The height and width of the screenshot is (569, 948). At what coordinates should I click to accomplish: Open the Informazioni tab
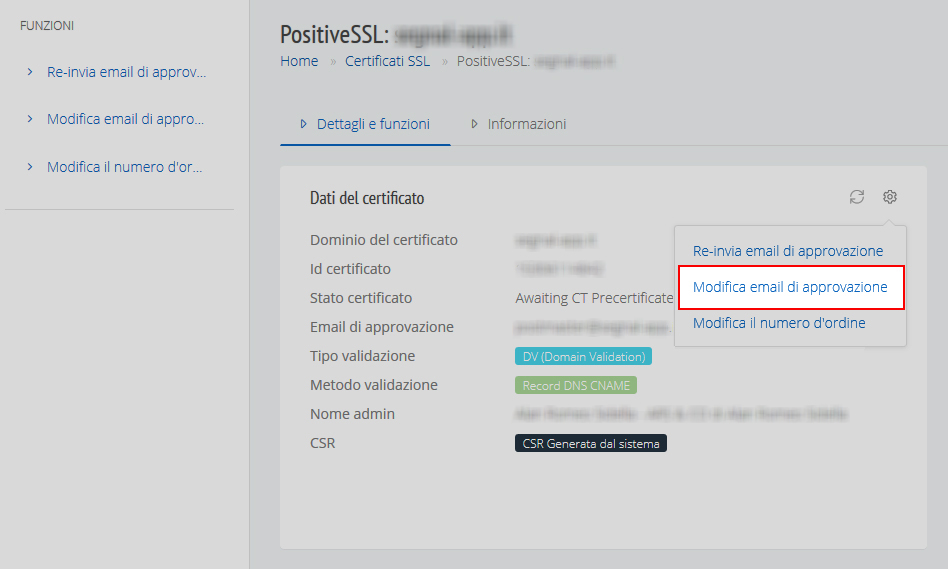pos(519,124)
